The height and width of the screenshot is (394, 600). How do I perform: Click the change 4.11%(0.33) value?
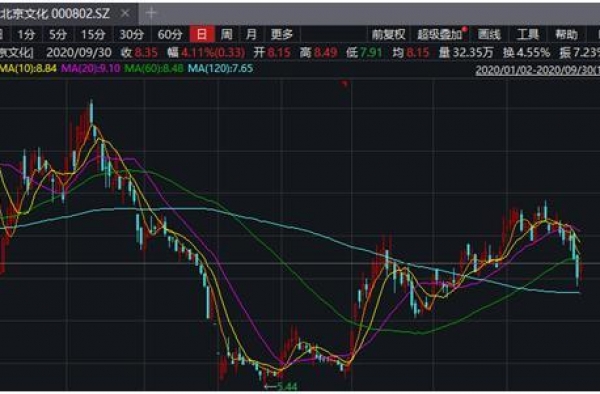coord(213,52)
